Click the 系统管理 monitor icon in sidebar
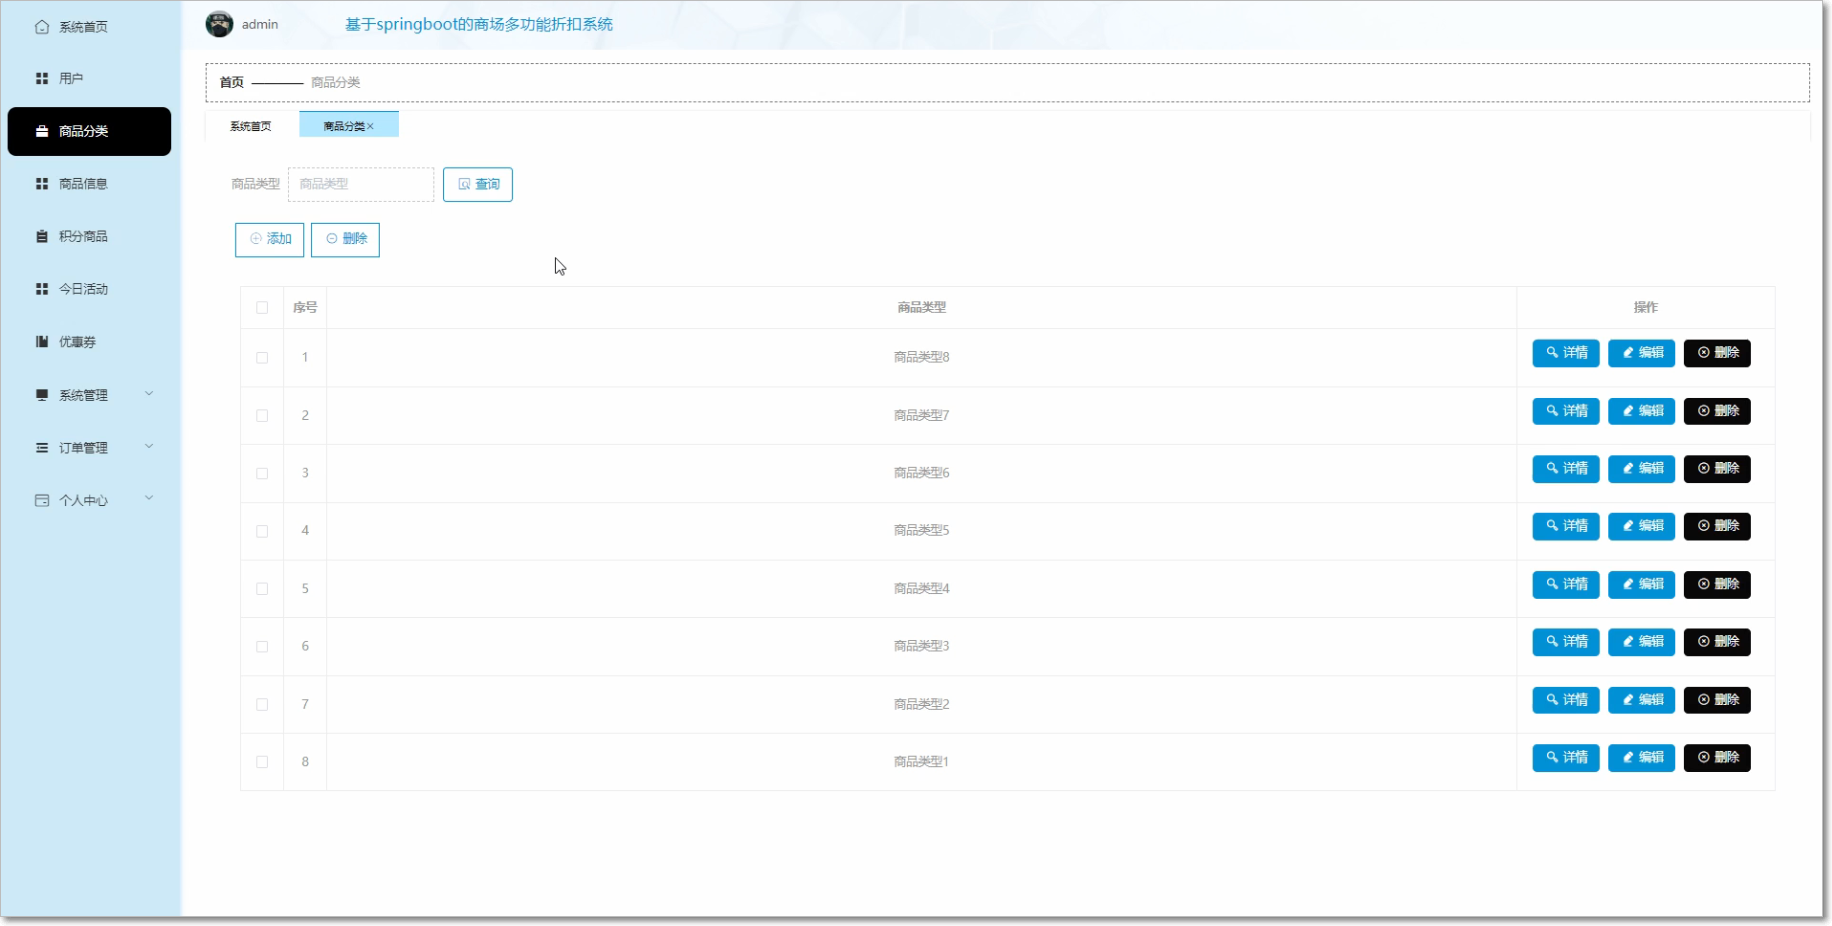 [42, 395]
